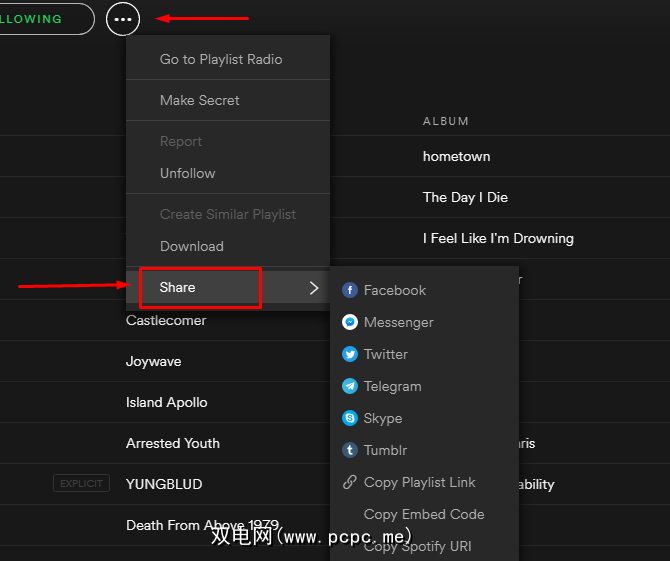Unfollow this playlist via the menu
The image size is (670, 561).
(x=188, y=174)
